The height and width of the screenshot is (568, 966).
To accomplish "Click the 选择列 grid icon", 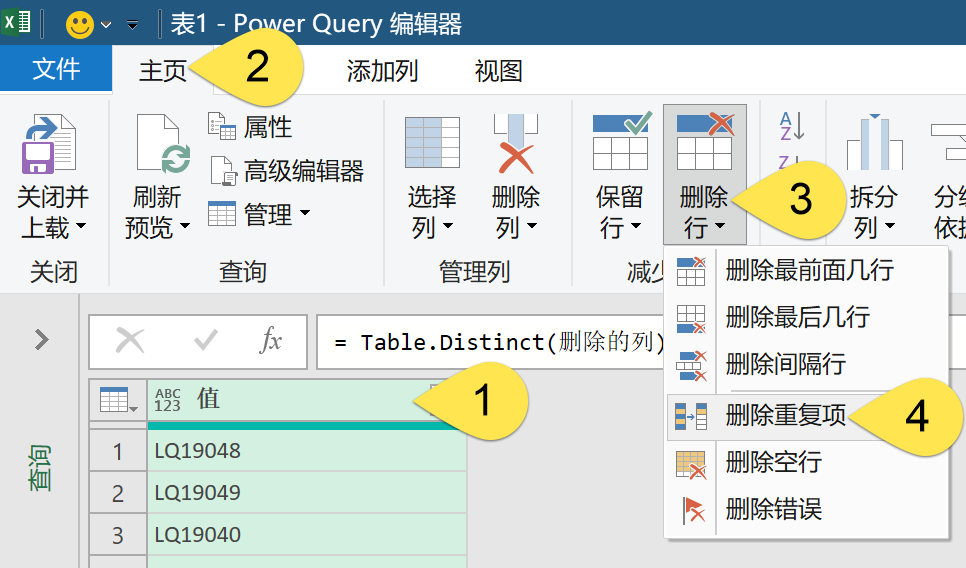I will pyautogui.click(x=432, y=142).
